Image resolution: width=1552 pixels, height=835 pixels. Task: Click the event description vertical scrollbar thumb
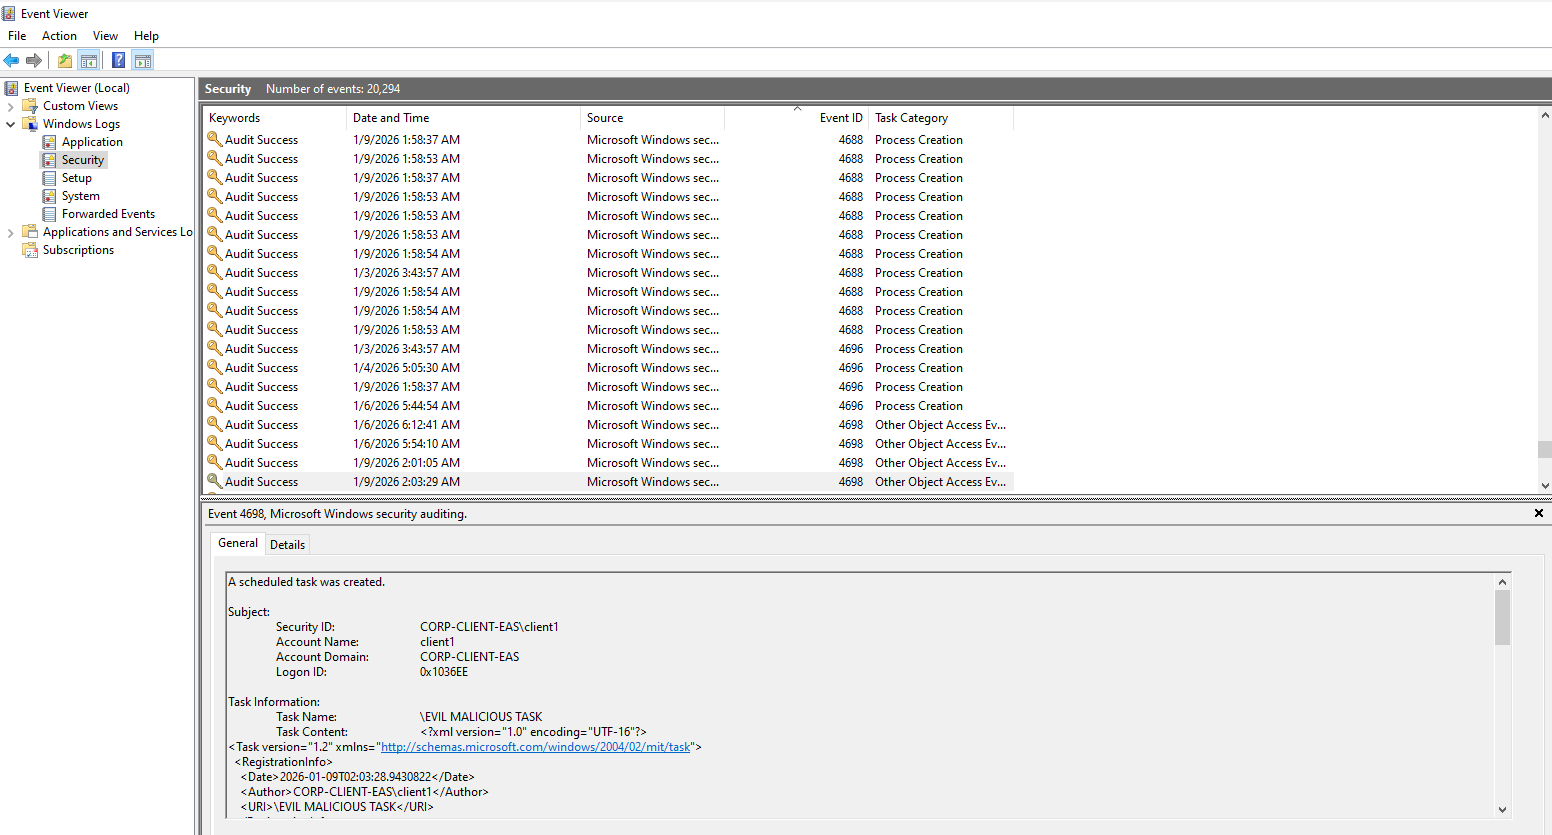(1502, 618)
